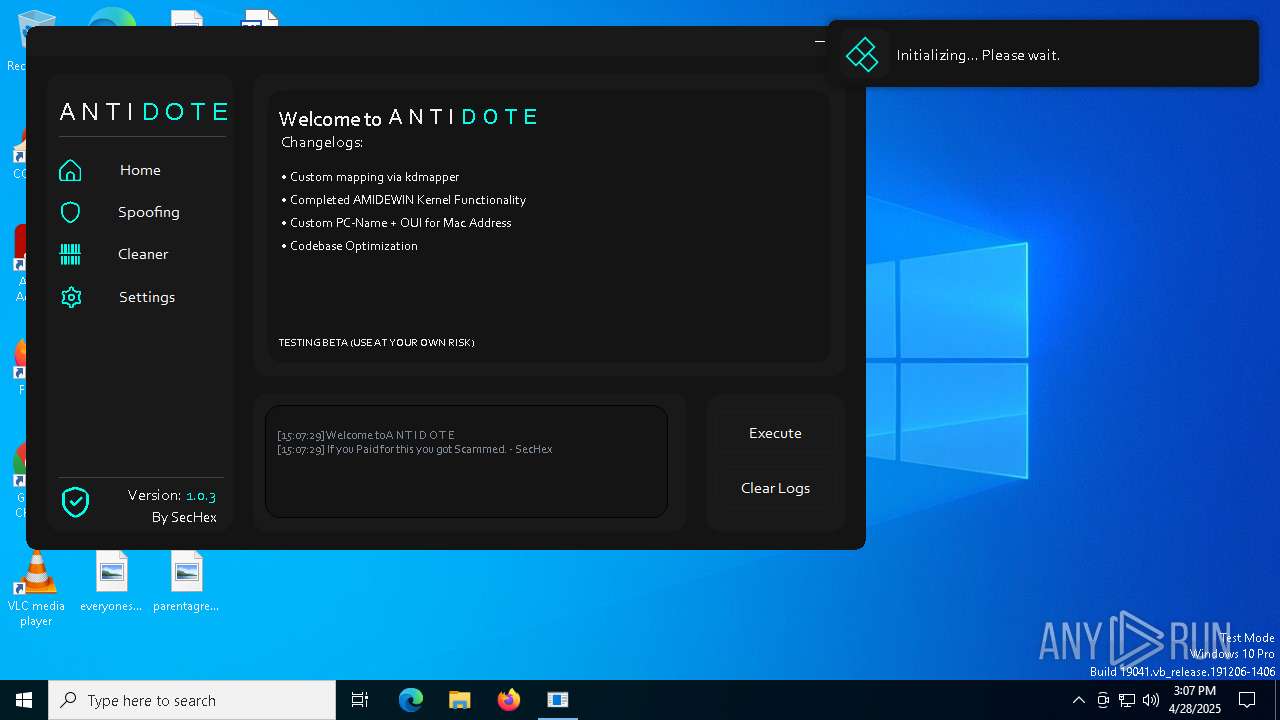Image resolution: width=1280 pixels, height=720 pixels.
Task: Open the Action Center notifications icon
Action: pyautogui.click(x=1248, y=700)
